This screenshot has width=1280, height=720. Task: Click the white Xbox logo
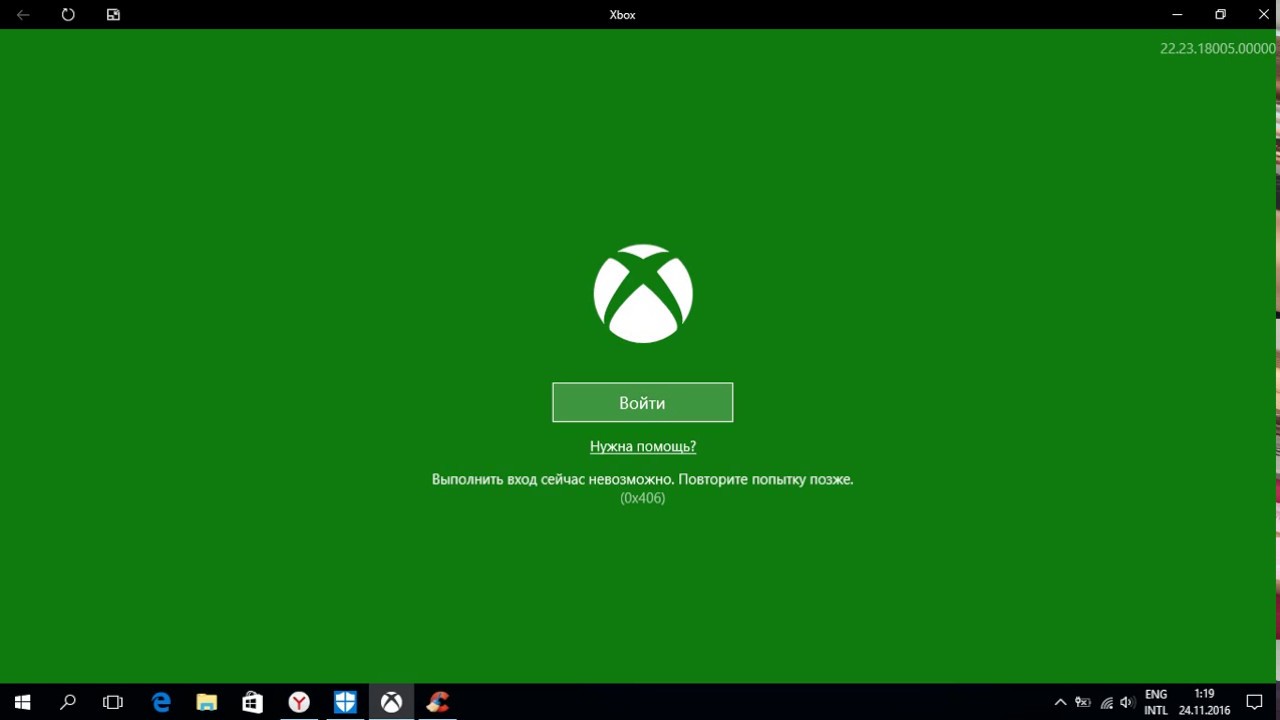click(643, 294)
